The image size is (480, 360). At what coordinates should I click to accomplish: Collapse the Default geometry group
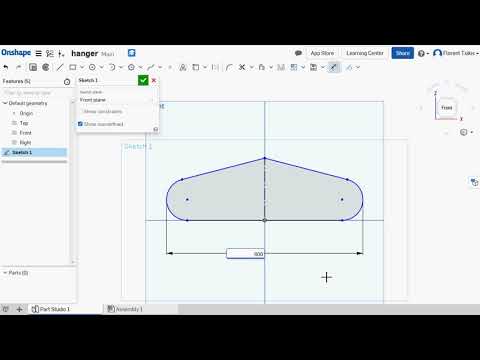tap(5, 103)
